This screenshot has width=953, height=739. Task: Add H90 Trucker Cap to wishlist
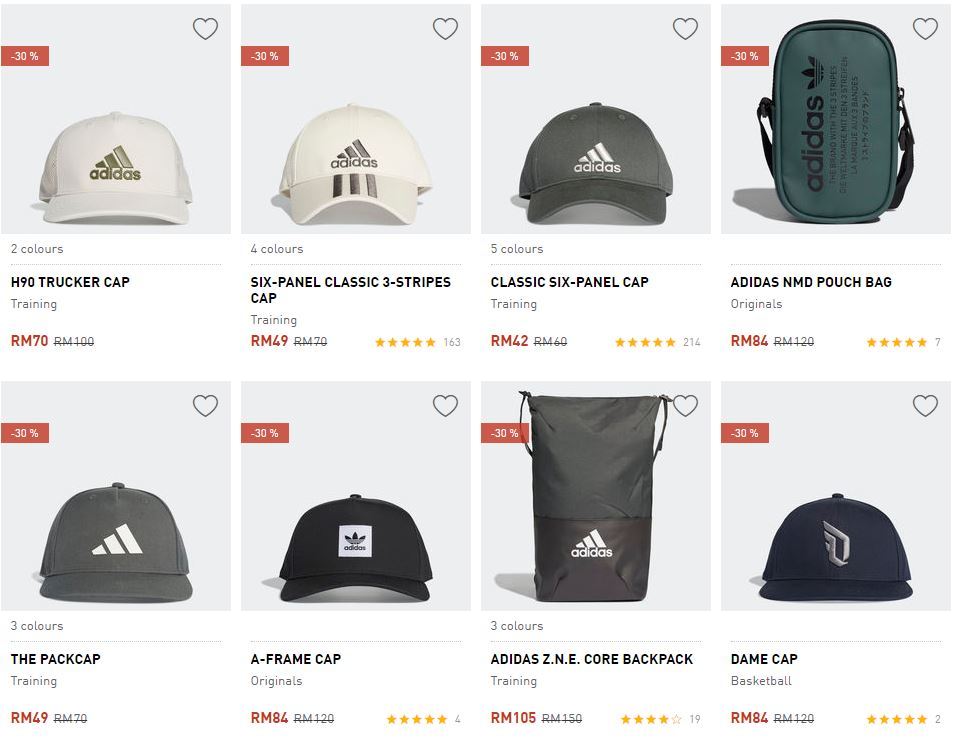[x=205, y=29]
